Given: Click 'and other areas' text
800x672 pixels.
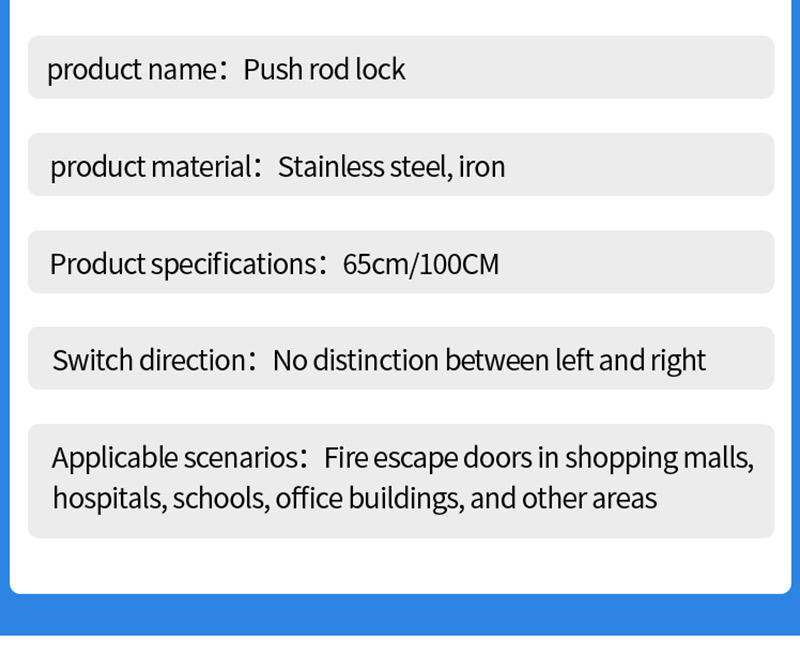Looking at the screenshot, I should (563, 499).
